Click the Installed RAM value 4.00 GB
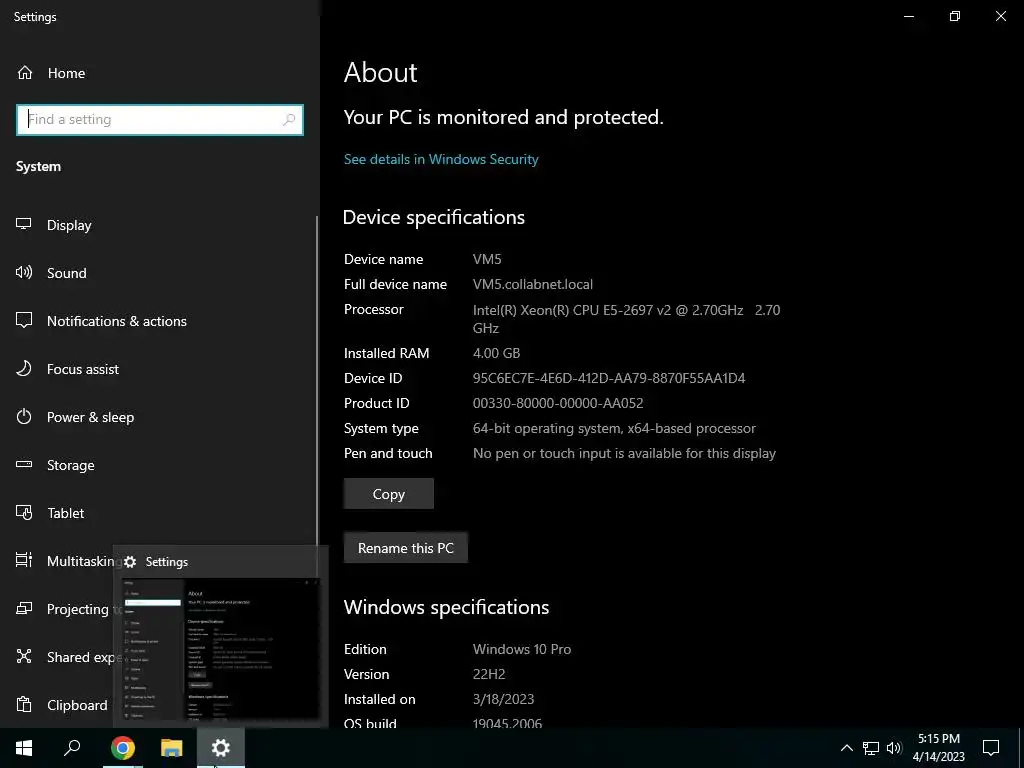Screen dimensions: 1024x768 (496, 353)
